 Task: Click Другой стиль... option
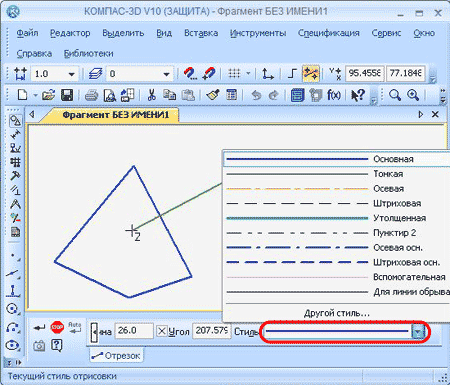tap(336, 313)
